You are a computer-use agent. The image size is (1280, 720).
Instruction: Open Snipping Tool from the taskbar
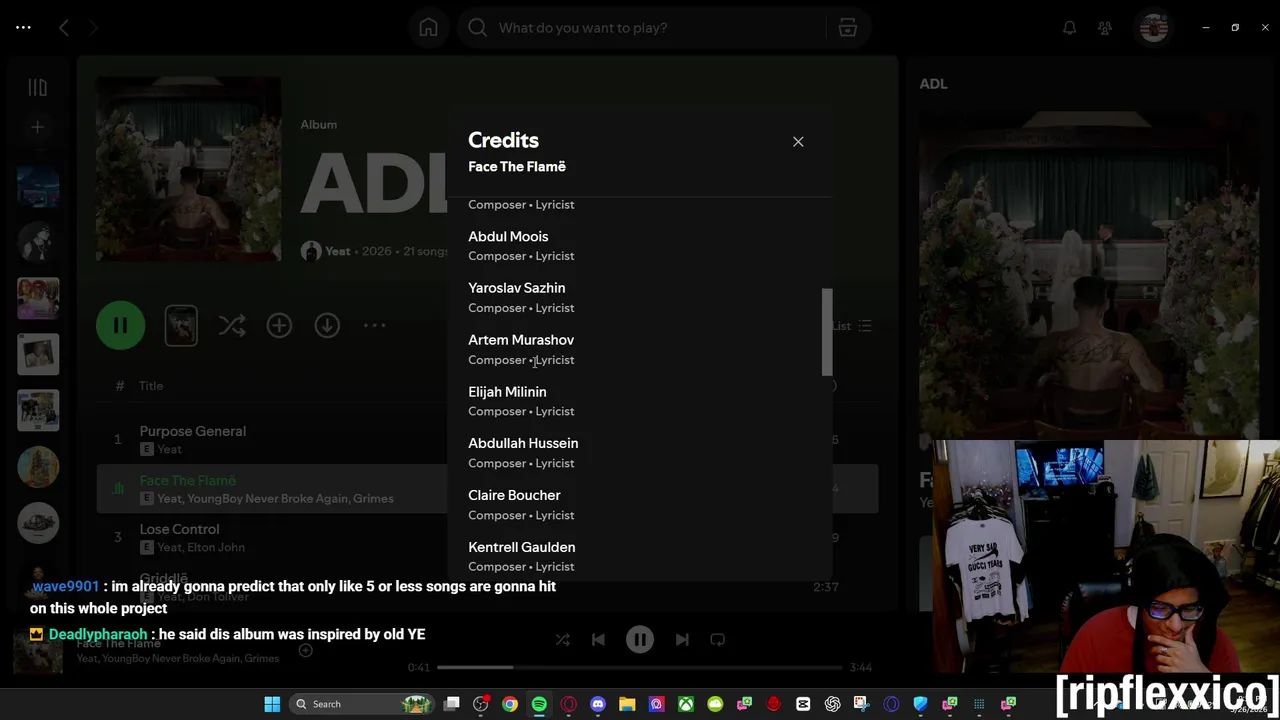click(x=861, y=704)
